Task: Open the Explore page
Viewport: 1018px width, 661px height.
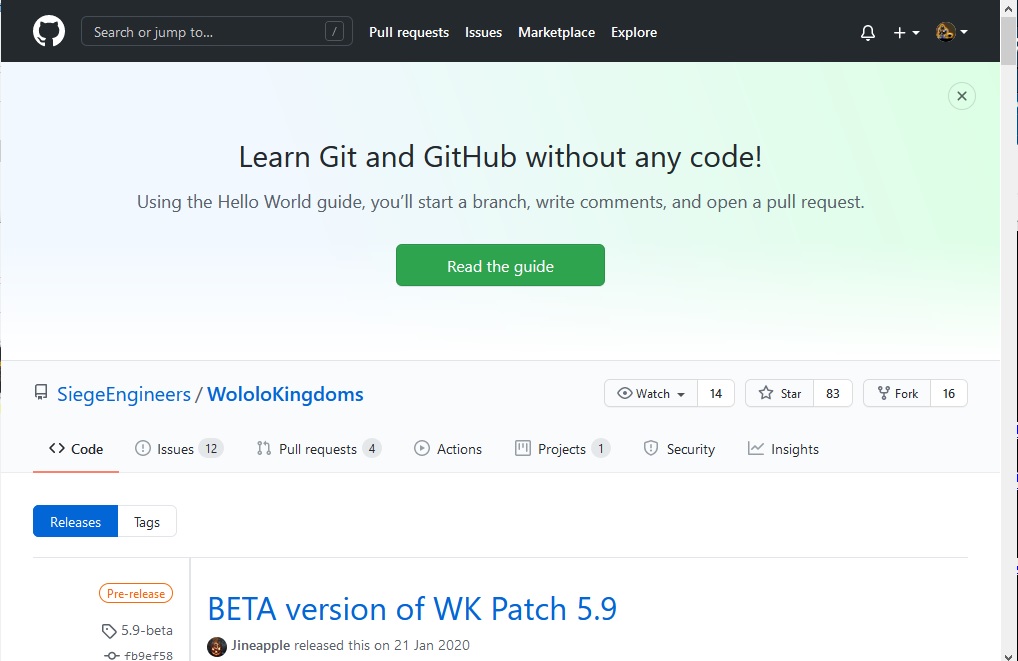Action: tap(634, 32)
